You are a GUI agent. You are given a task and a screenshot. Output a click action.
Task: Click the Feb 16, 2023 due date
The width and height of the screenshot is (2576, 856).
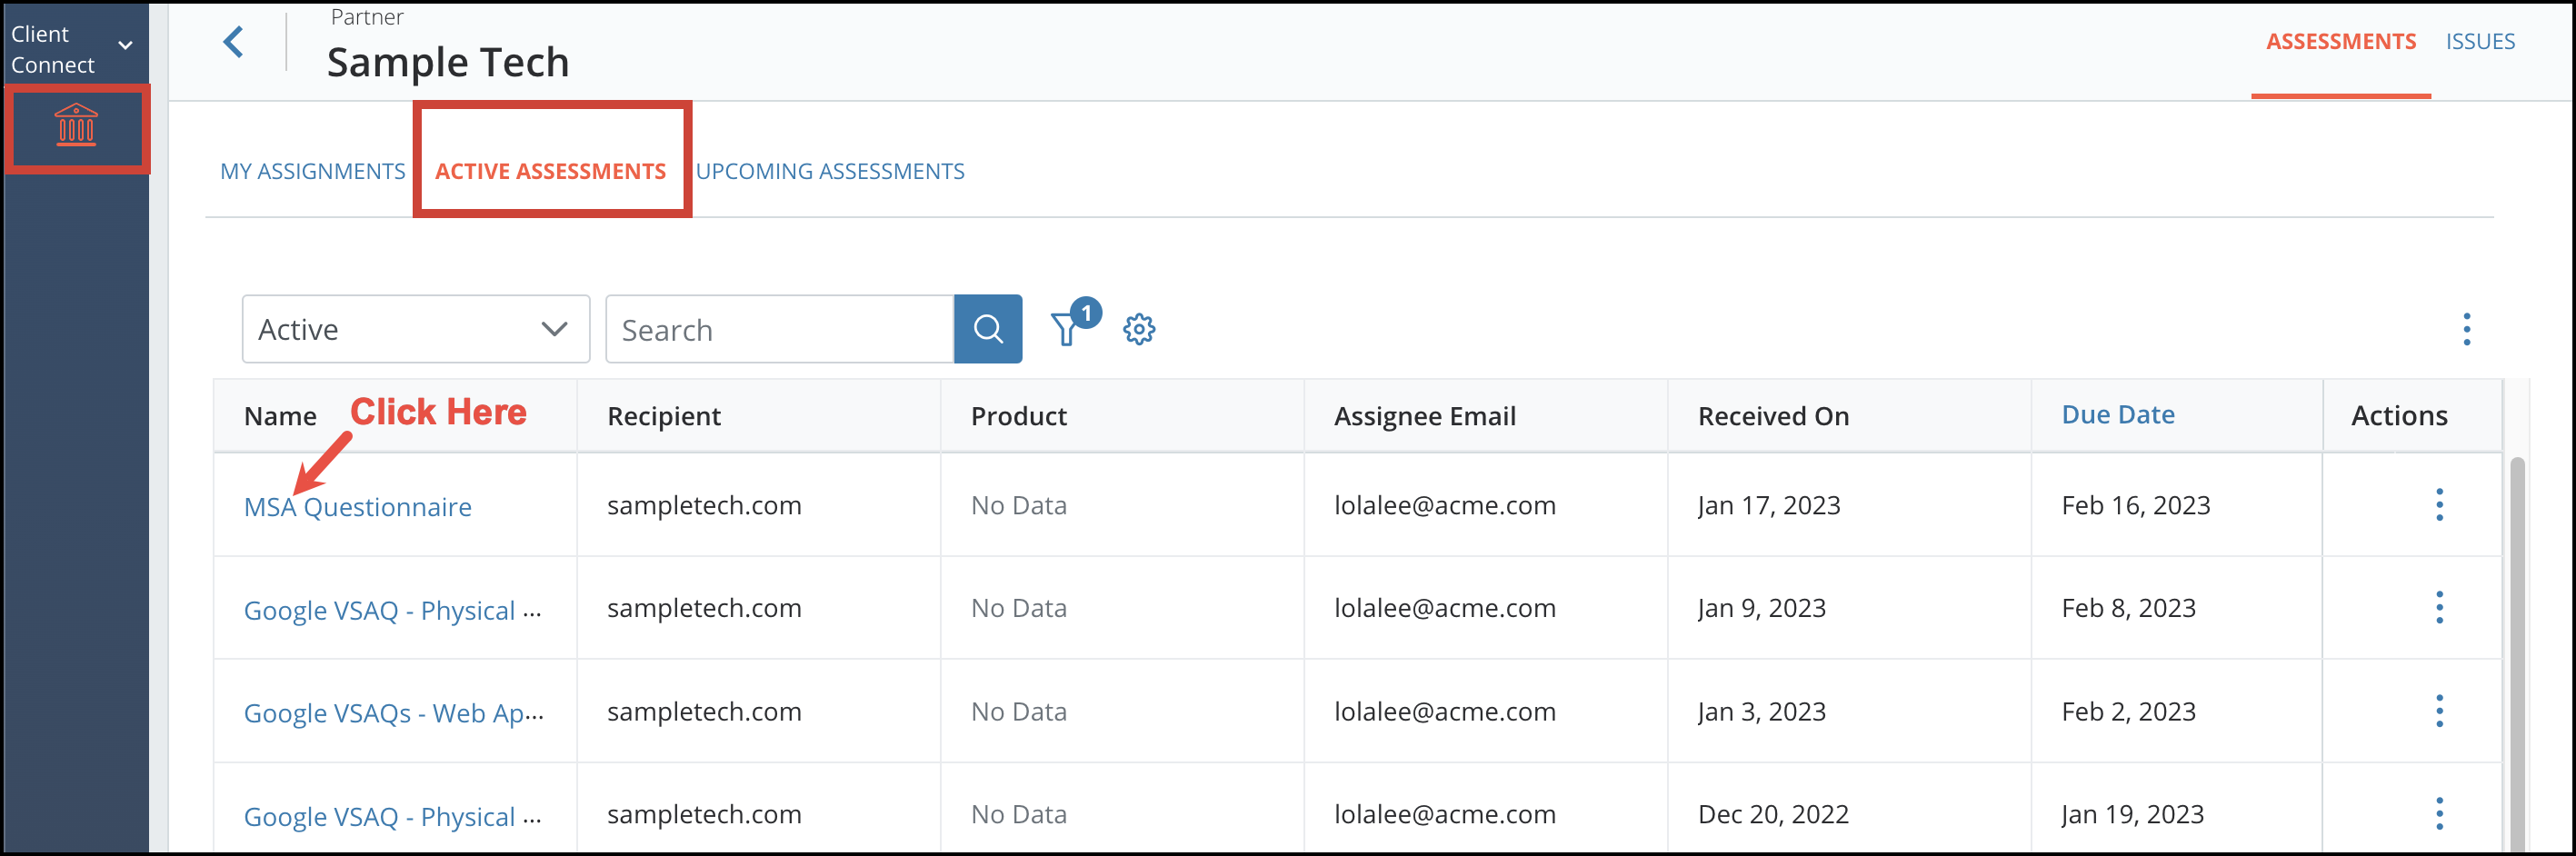pyautogui.click(x=2135, y=506)
